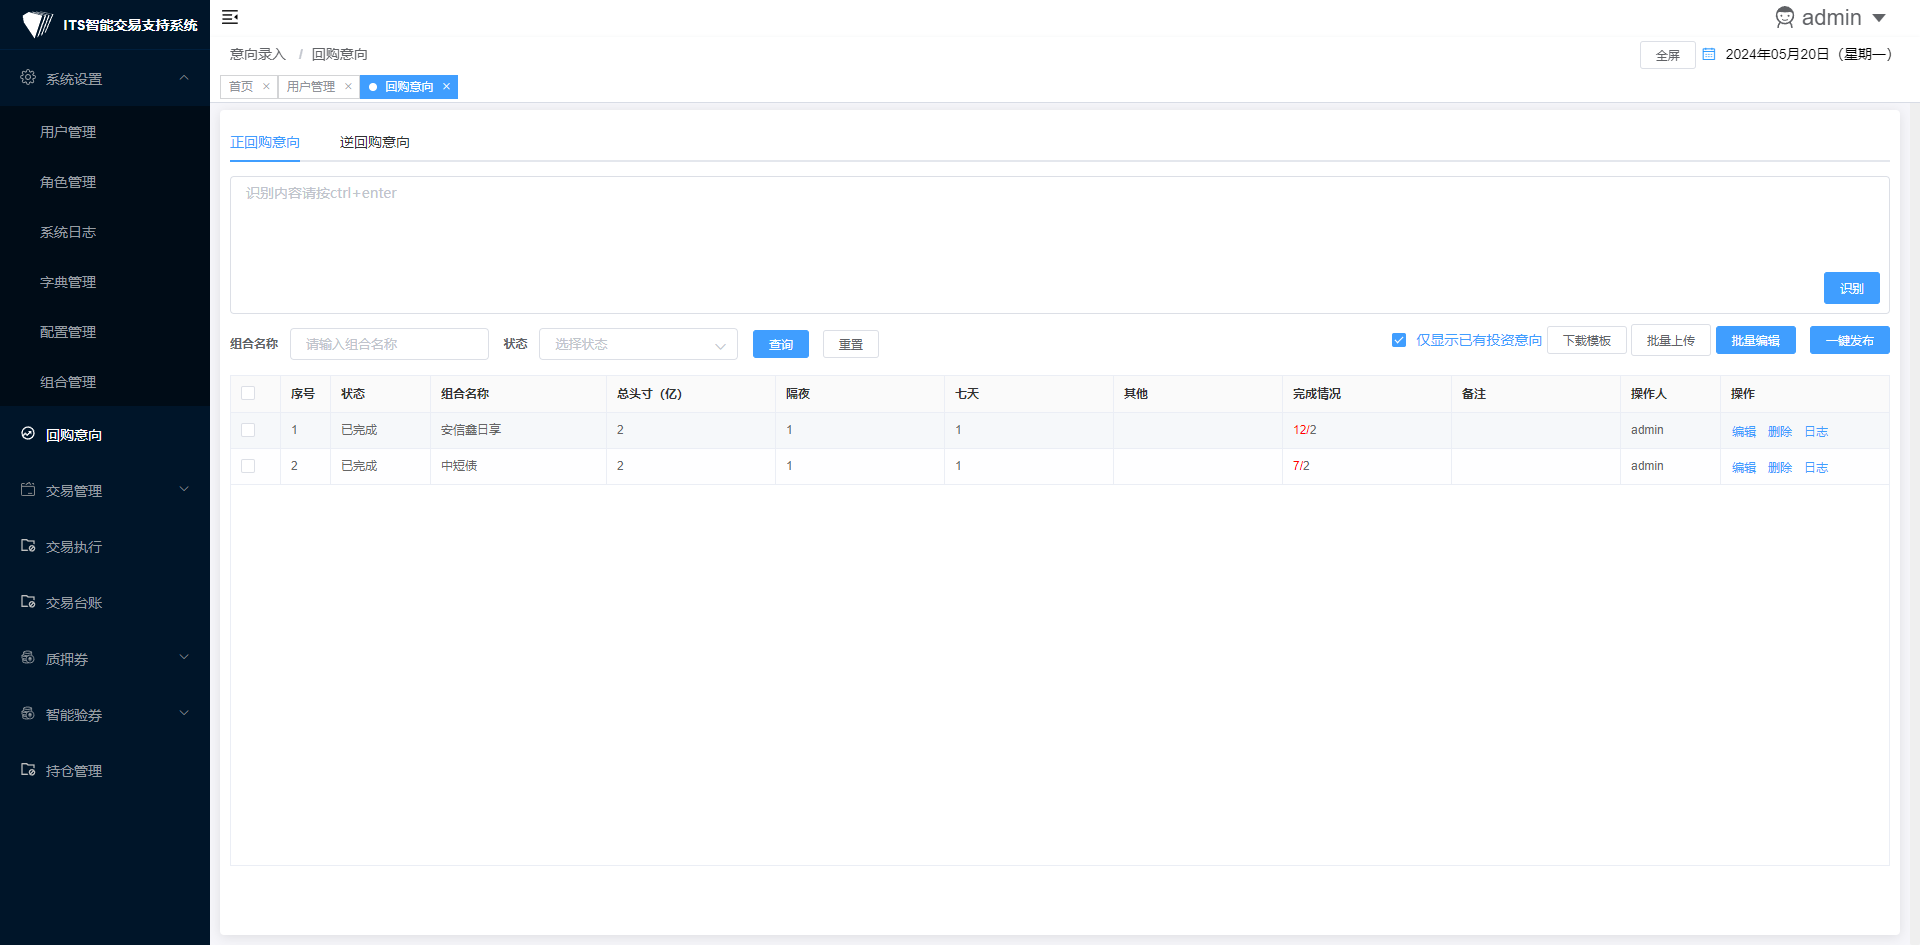Open 配置管理 in the sidebar
The height and width of the screenshot is (945, 1920).
click(x=68, y=332)
